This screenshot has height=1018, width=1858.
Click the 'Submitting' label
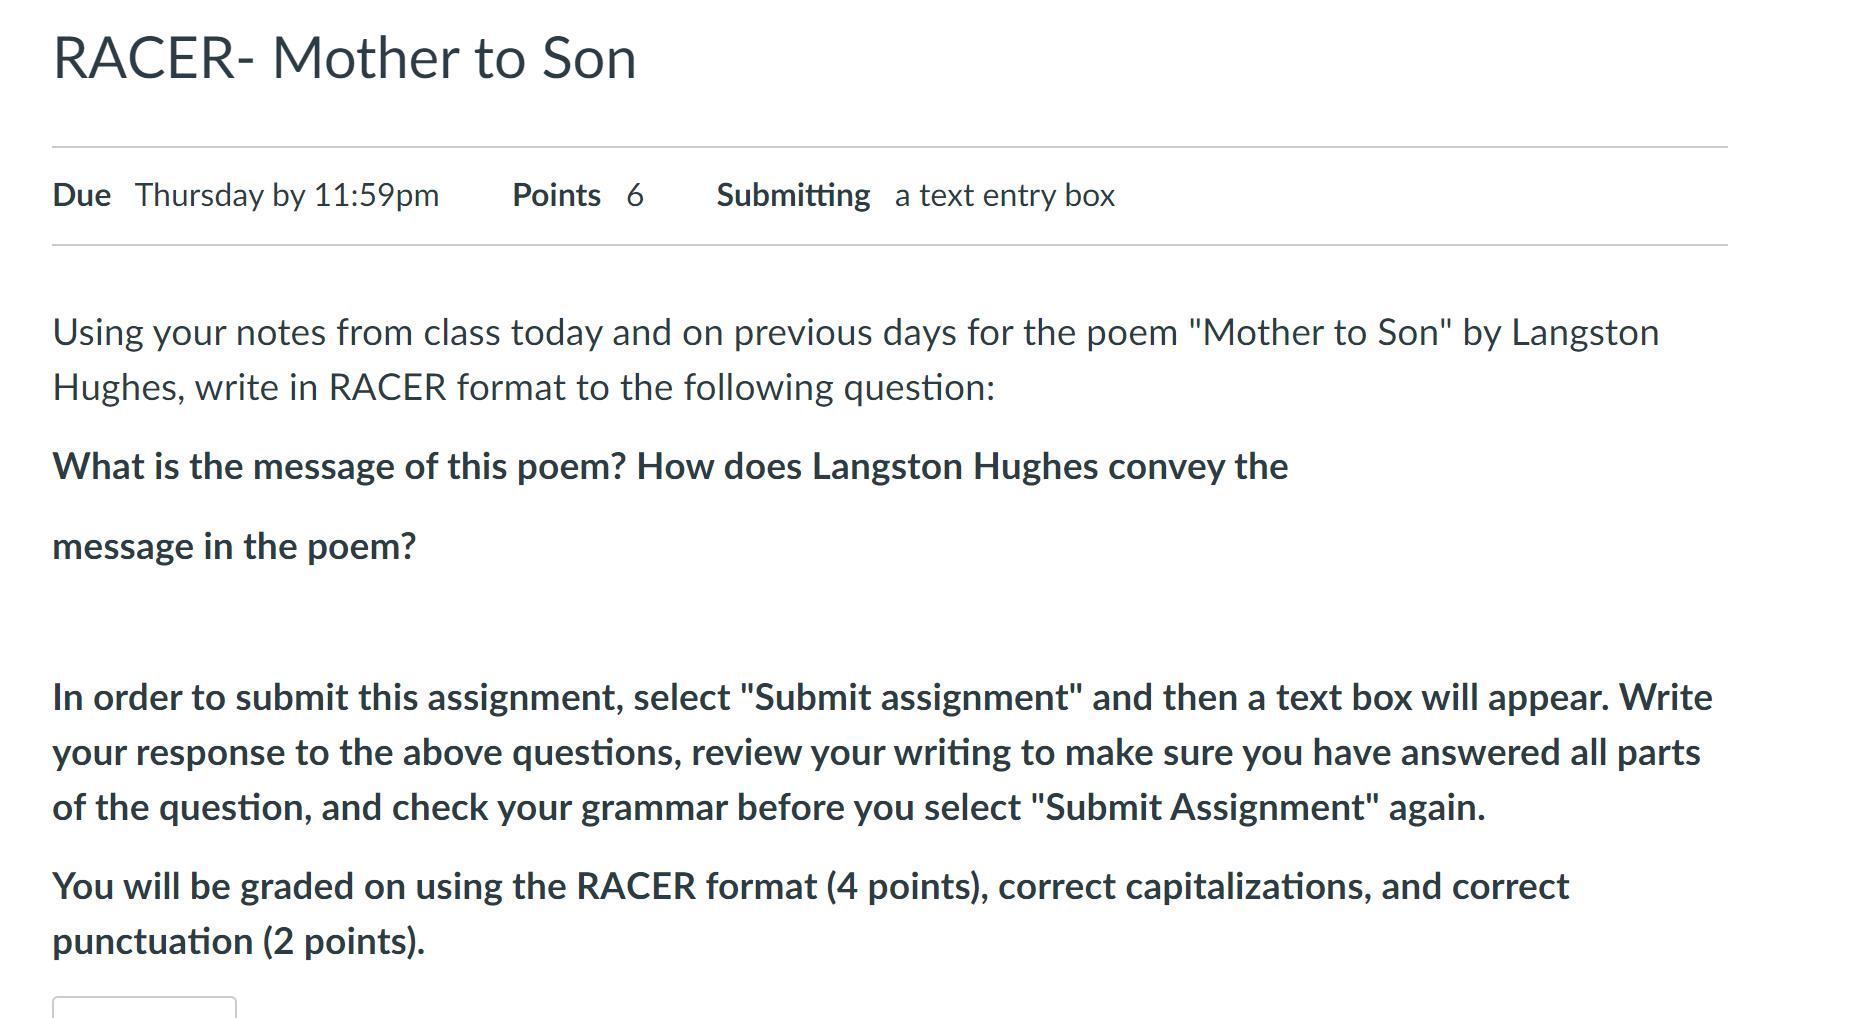point(793,195)
